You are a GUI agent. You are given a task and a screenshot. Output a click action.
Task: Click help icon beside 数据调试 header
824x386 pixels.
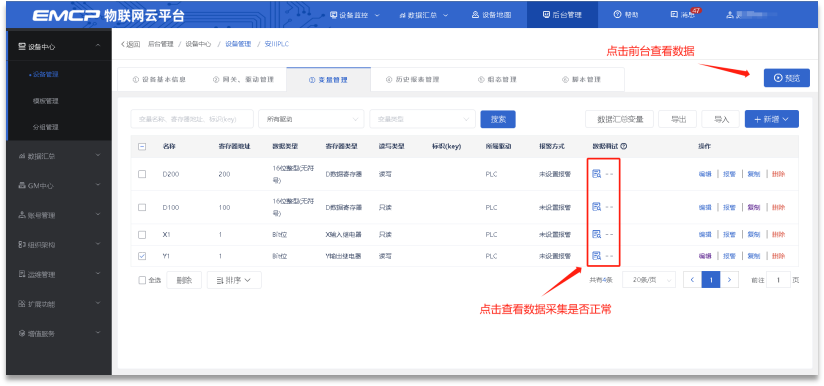pos(624,147)
